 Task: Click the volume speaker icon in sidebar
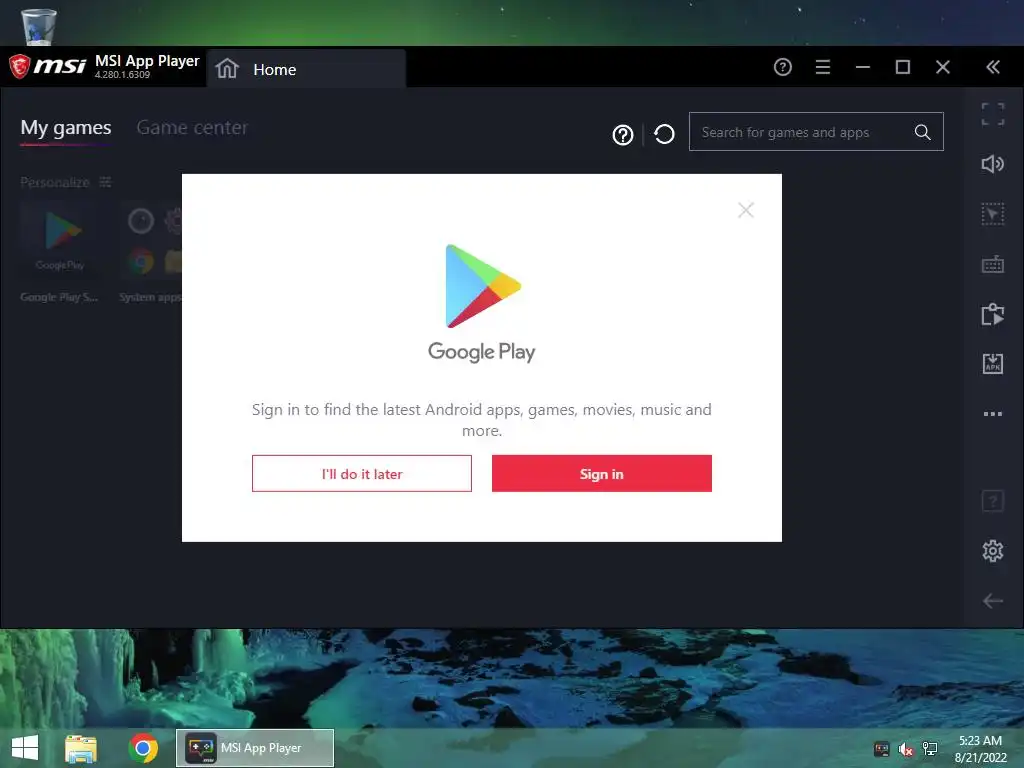point(993,164)
